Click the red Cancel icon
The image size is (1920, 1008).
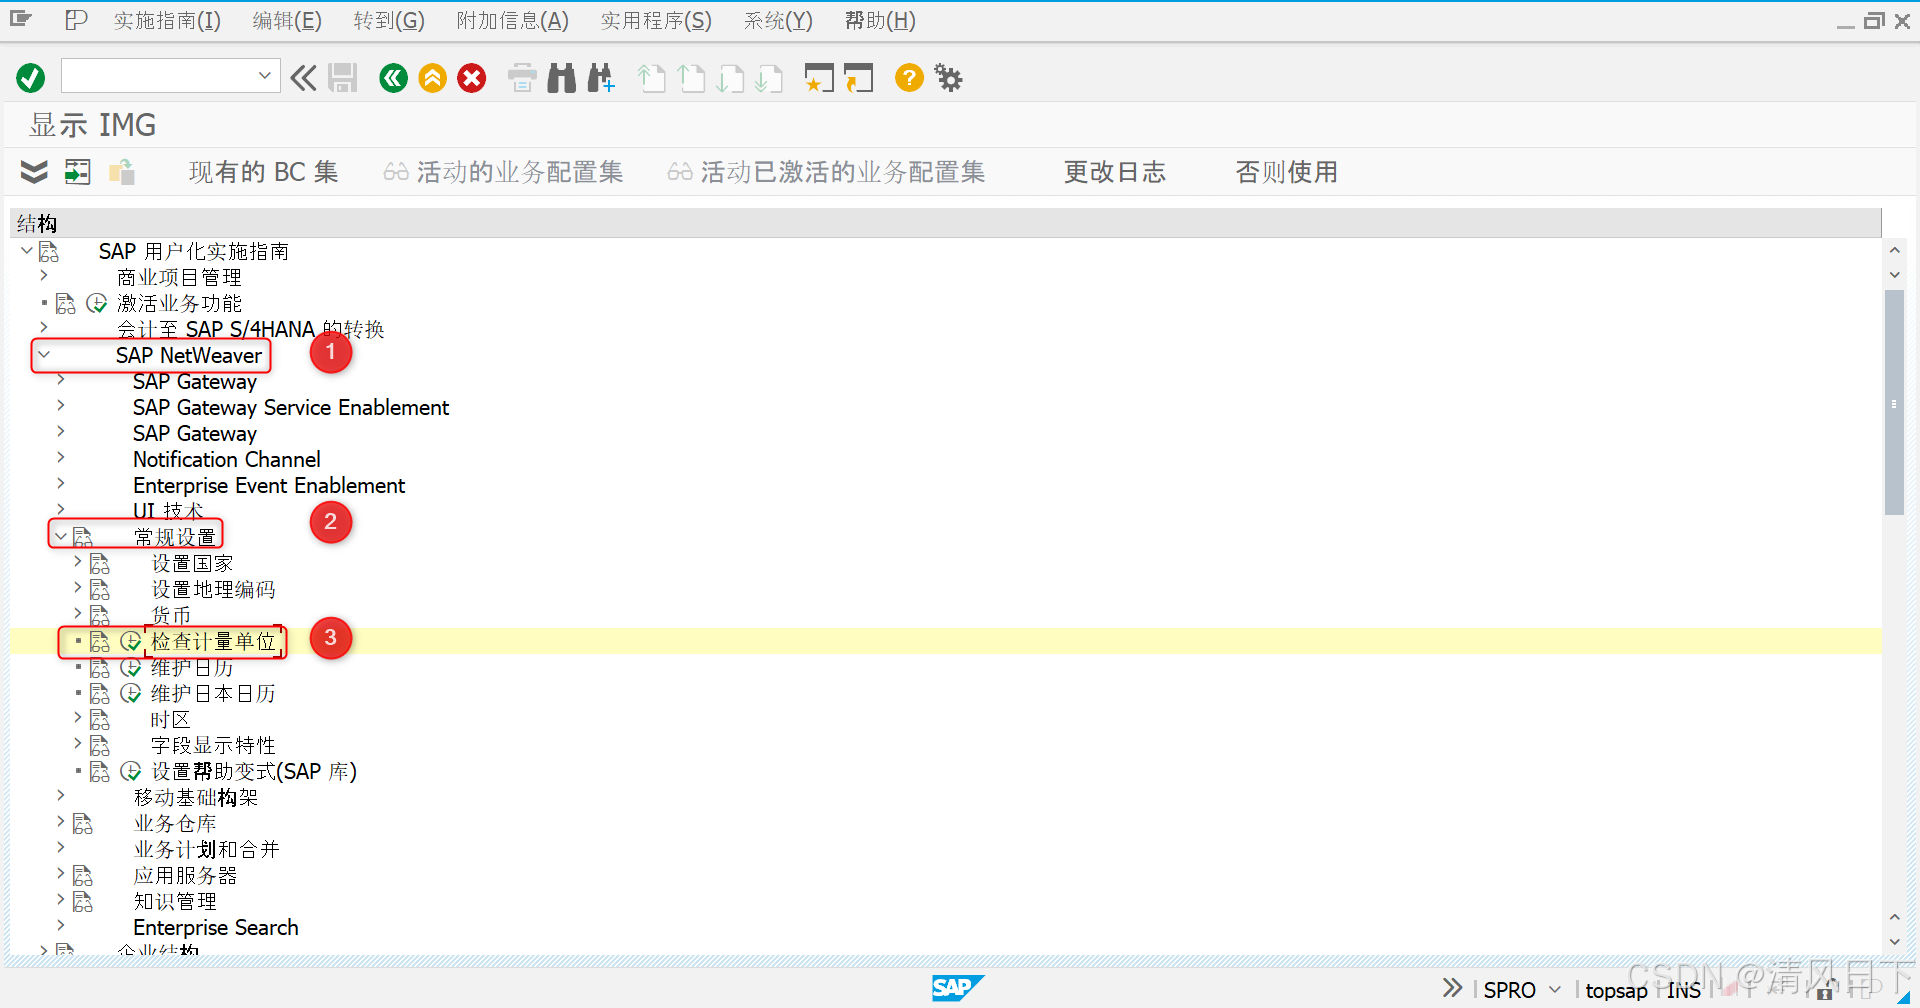[472, 78]
